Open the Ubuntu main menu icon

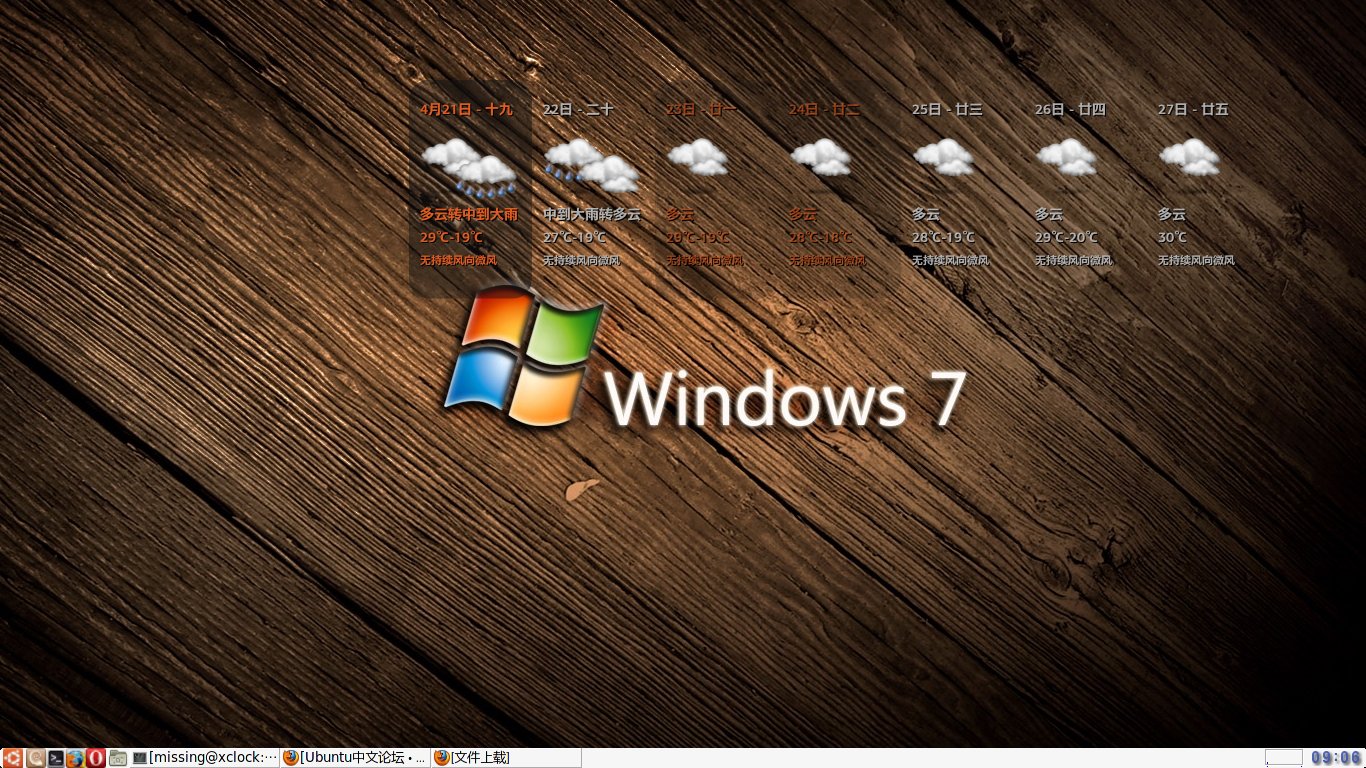[12, 758]
